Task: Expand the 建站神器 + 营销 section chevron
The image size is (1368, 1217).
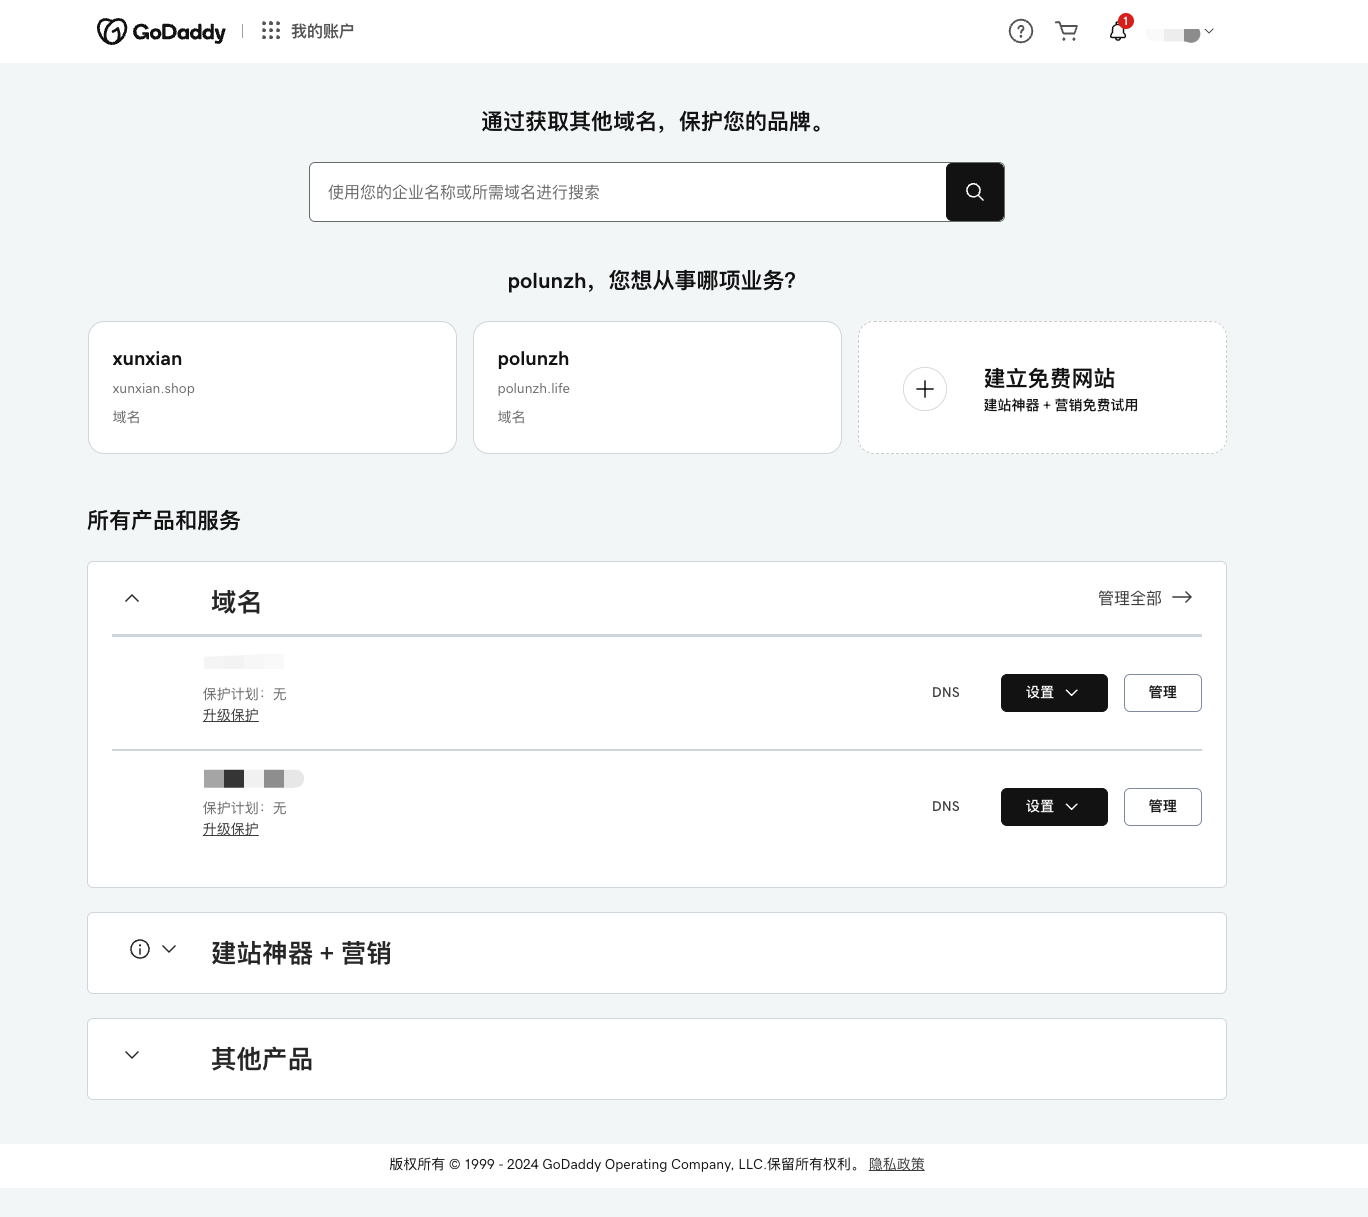Action: click(169, 949)
